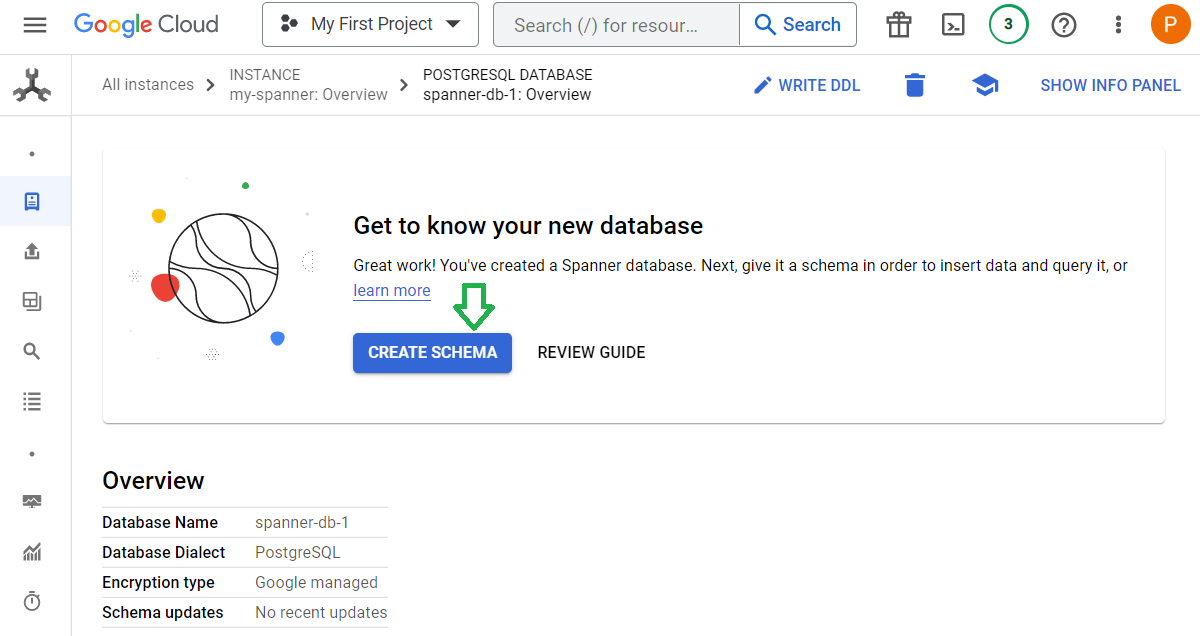Click the CREATE SCHEMA button
Screen dimensions: 1200x636
coord(432,352)
